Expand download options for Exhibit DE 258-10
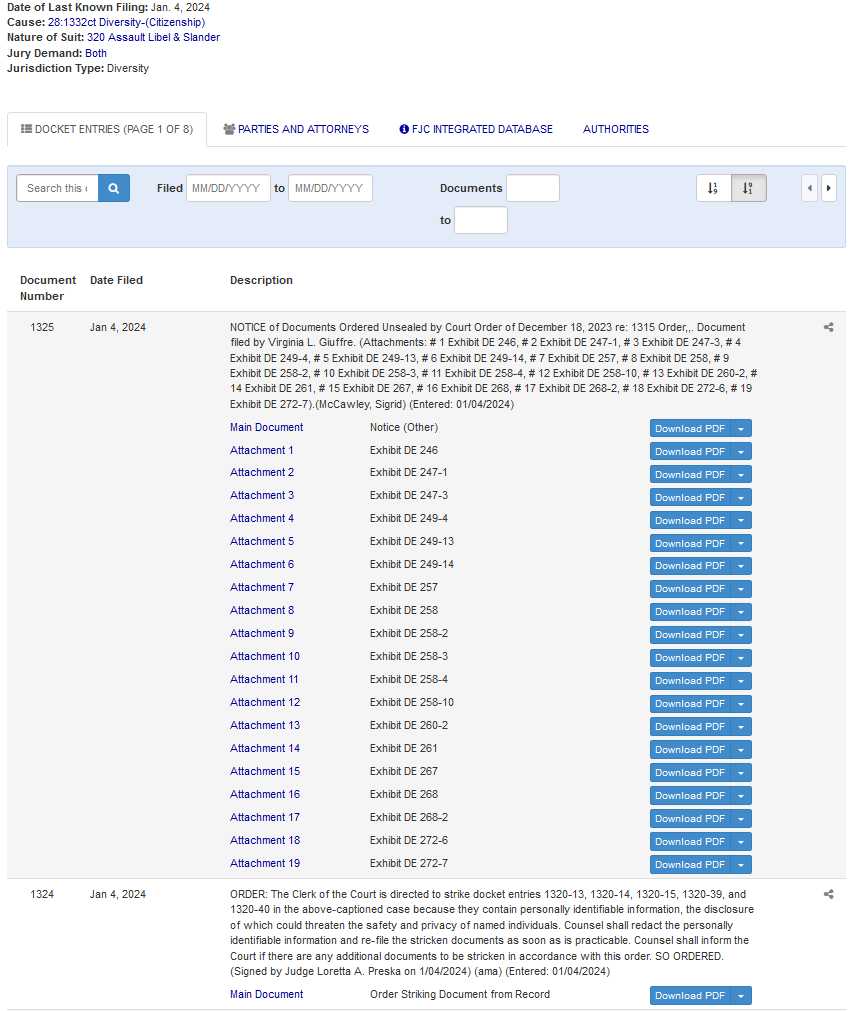 pyautogui.click(x=741, y=704)
